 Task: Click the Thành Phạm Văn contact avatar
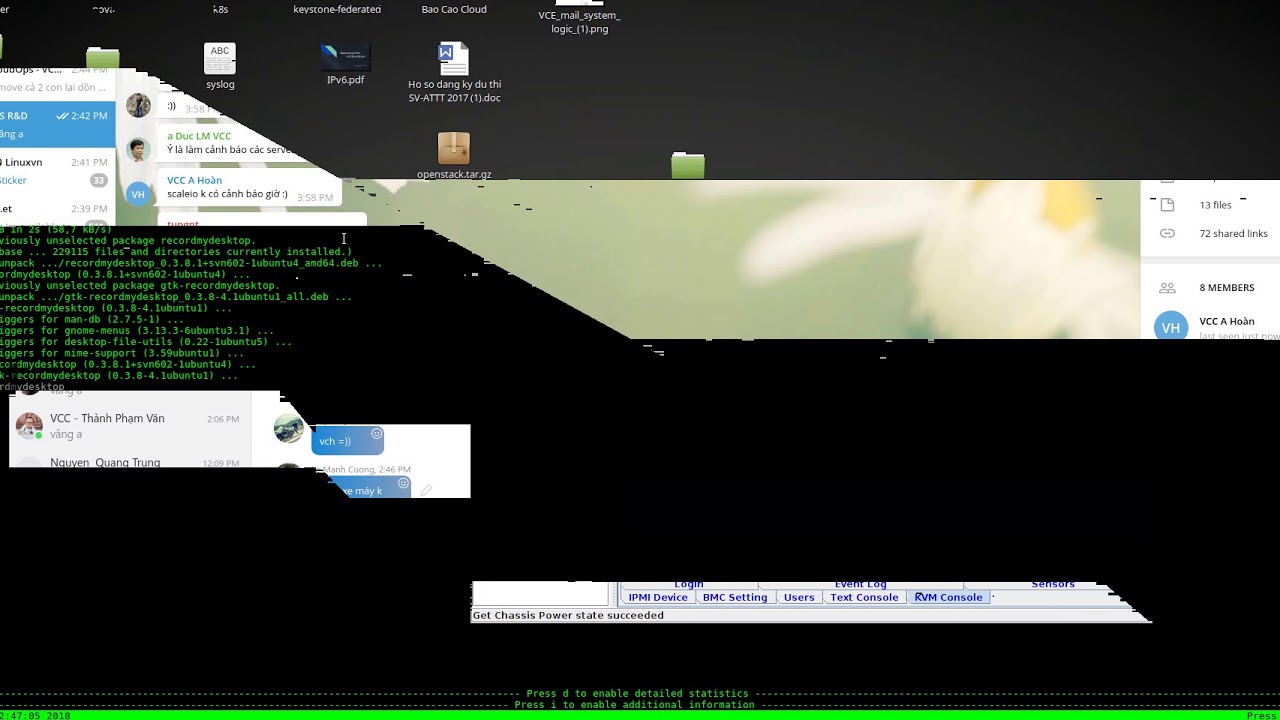tap(29, 425)
